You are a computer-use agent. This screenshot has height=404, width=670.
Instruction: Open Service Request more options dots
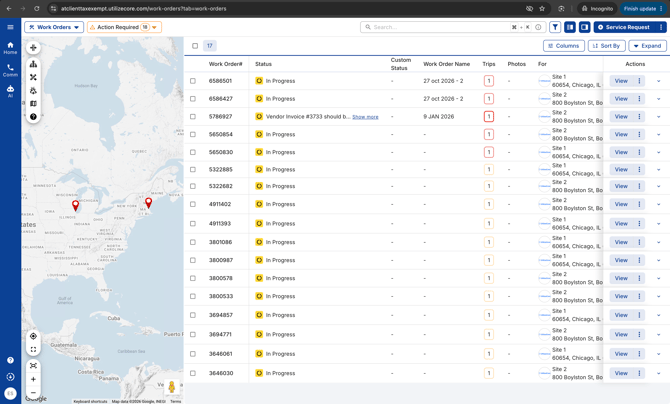point(661,27)
